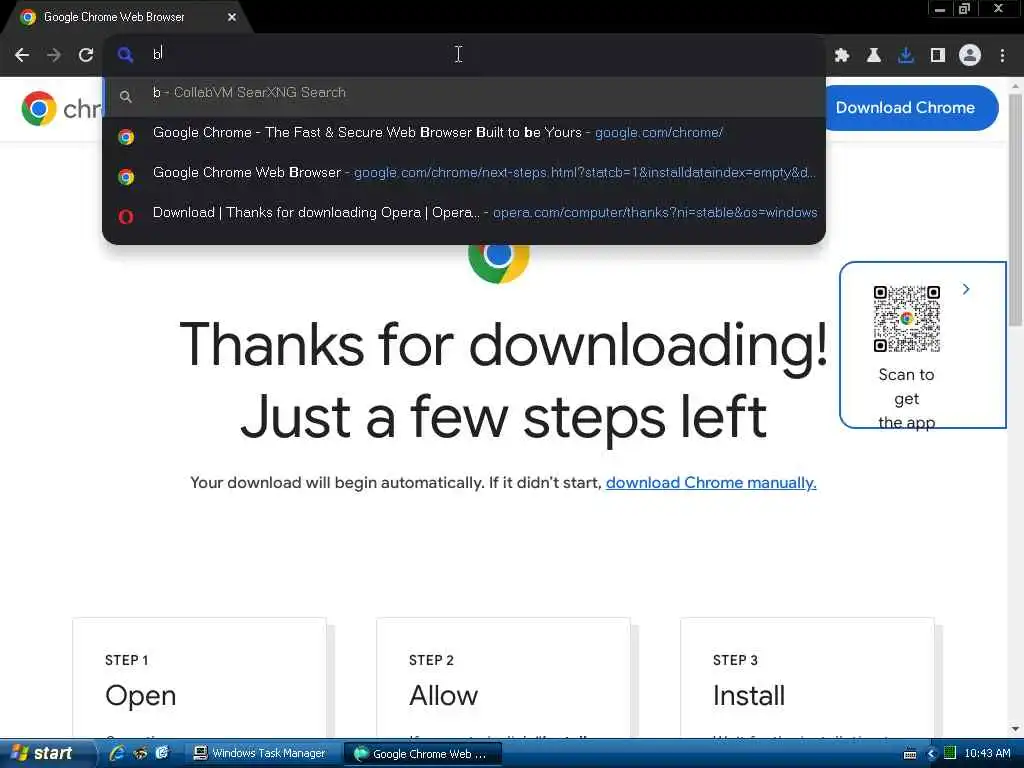Click the magnifier icon in the address bar
This screenshot has width=1024, height=768.
[125, 54]
